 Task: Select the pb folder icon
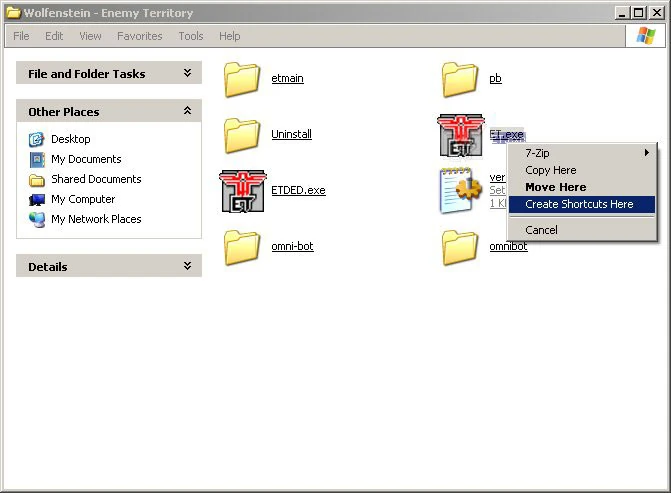pos(460,79)
